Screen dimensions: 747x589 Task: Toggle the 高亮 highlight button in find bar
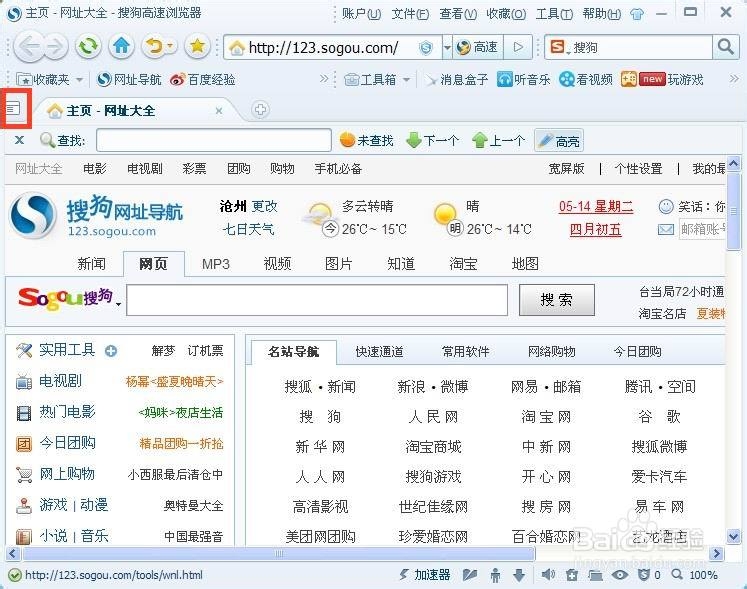pos(558,141)
